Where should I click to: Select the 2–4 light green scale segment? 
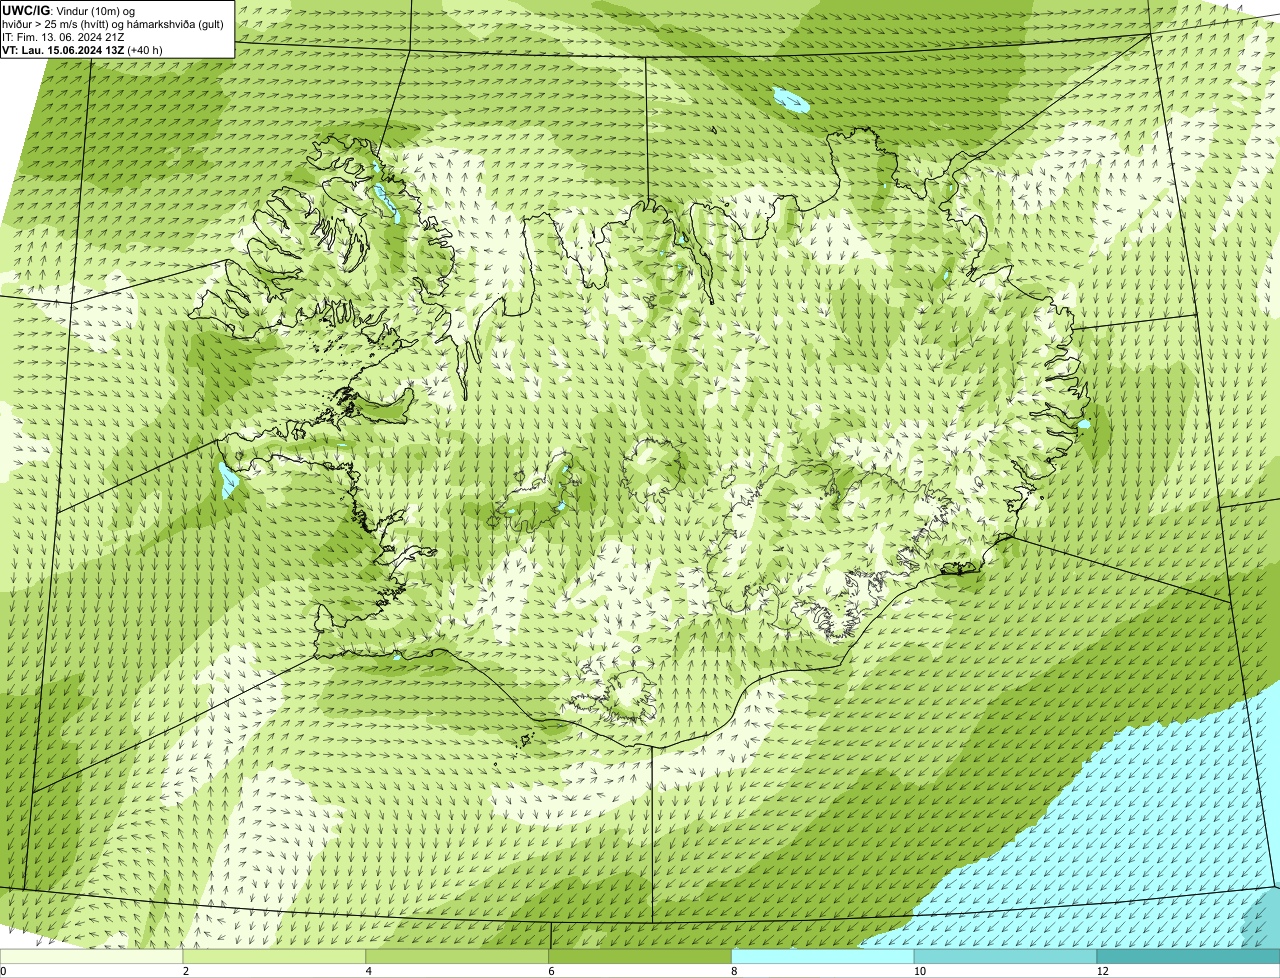(x=275, y=956)
